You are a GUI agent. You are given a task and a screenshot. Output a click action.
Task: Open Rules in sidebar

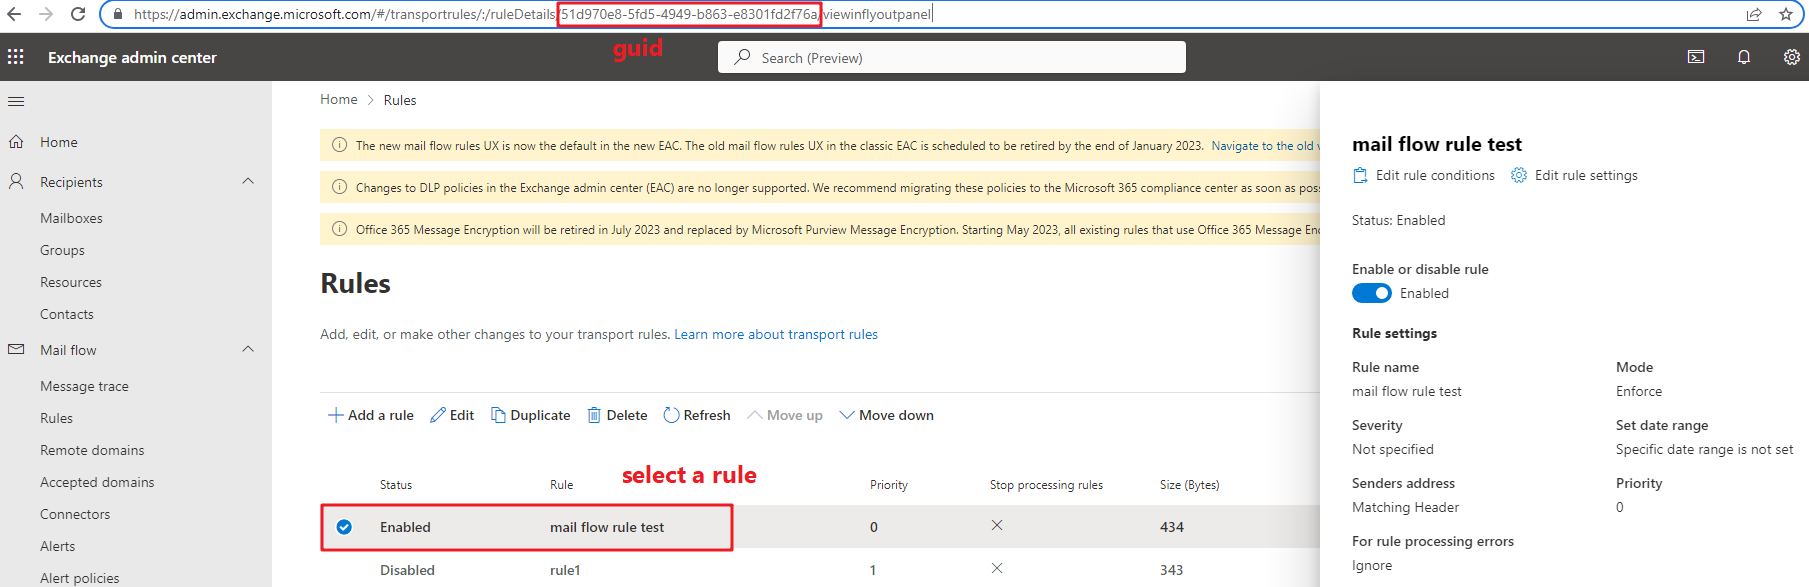(x=56, y=418)
